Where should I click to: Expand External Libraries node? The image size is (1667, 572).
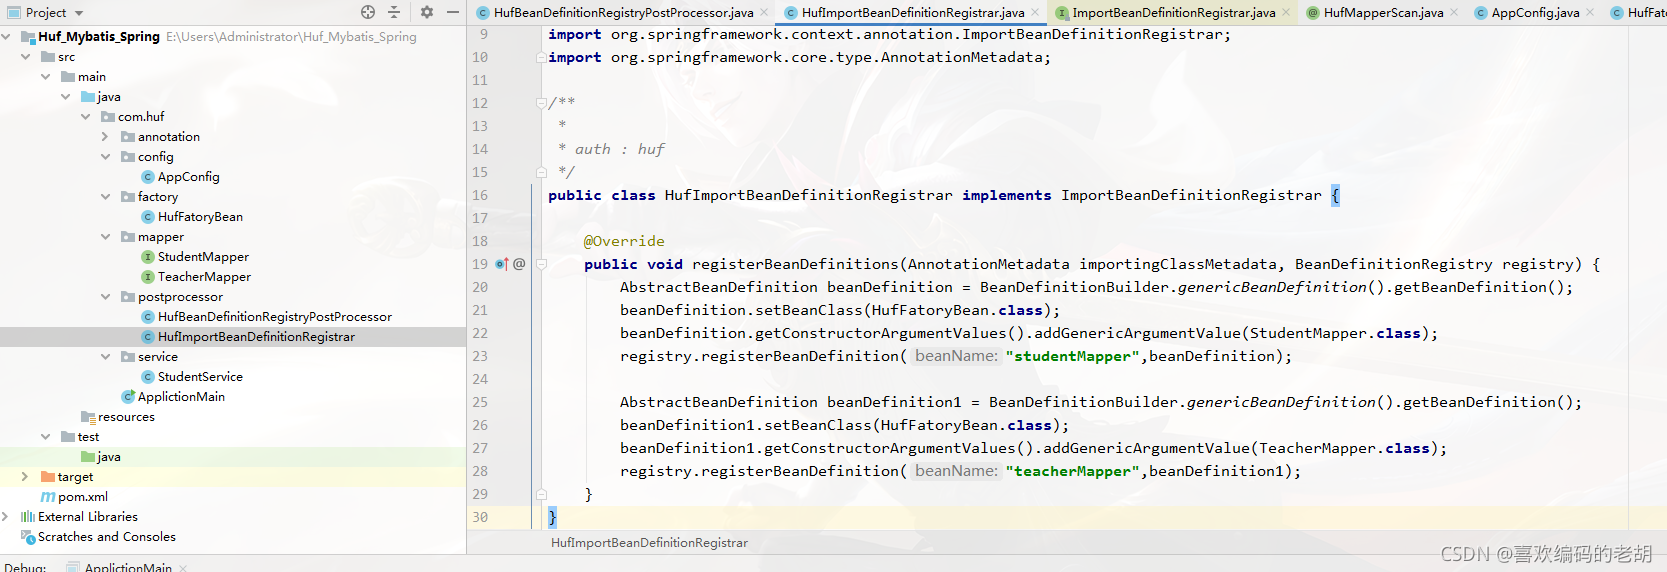click(x=6, y=517)
